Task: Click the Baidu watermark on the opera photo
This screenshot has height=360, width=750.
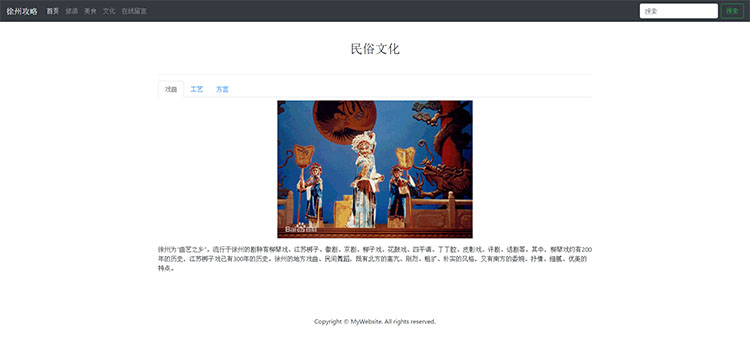Action: (301, 229)
